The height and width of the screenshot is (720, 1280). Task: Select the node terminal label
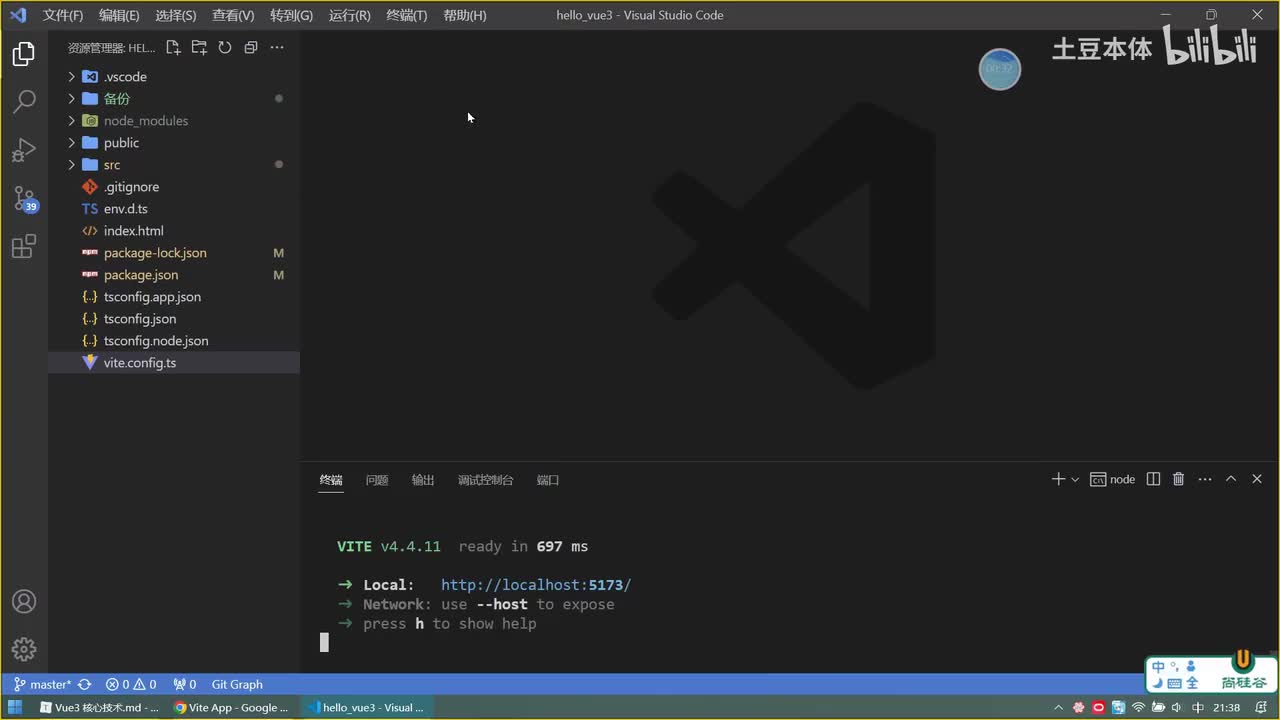coord(1113,479)
